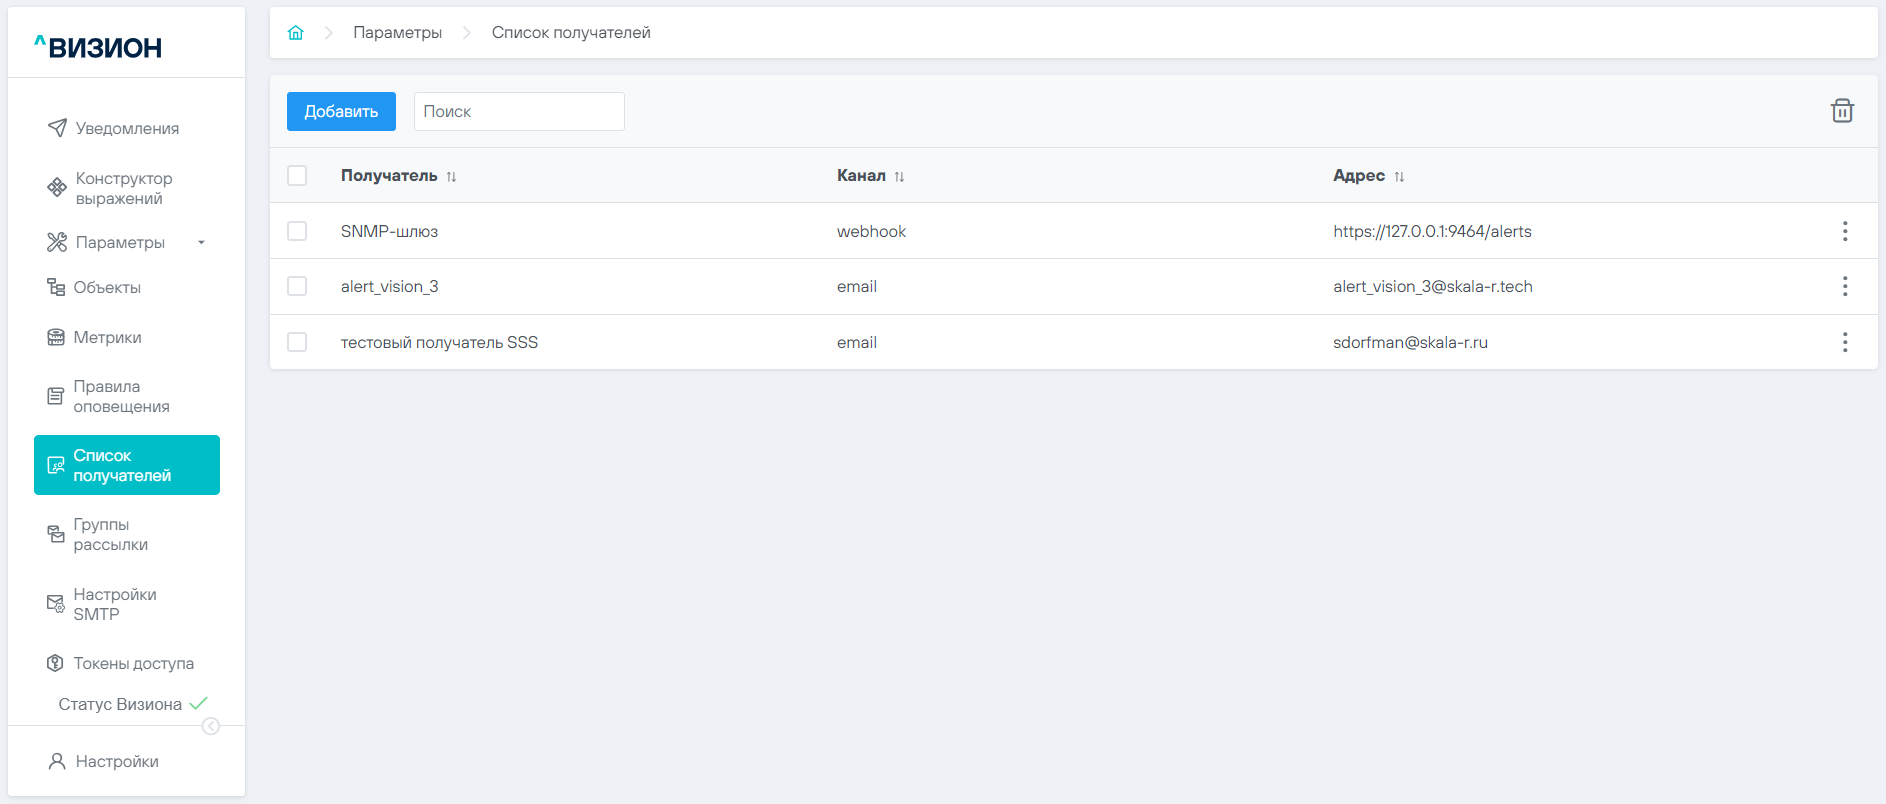Click Параметры breadcrumb link

[397, 33]
